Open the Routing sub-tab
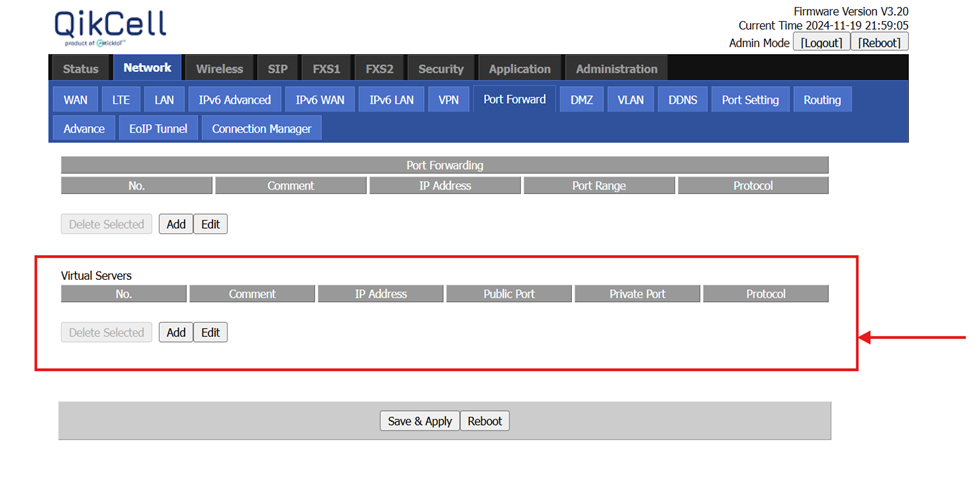 tap(822, 100)
